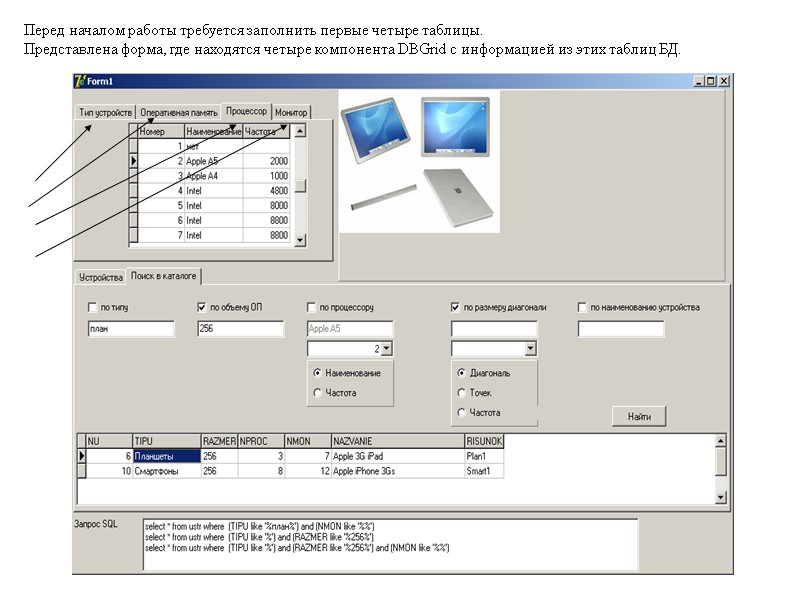Expand the empty diagonal combo box
The width and height of the screenshot is (800, 600).
531,349
